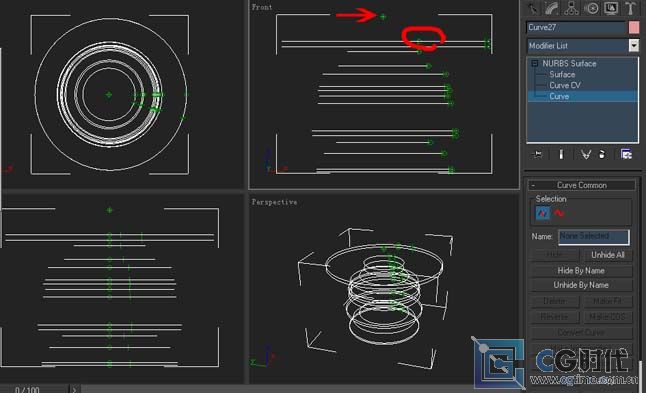Screen dimensions: 646x393
Task: Click the Front viewport label
Action: pos(262,7)
